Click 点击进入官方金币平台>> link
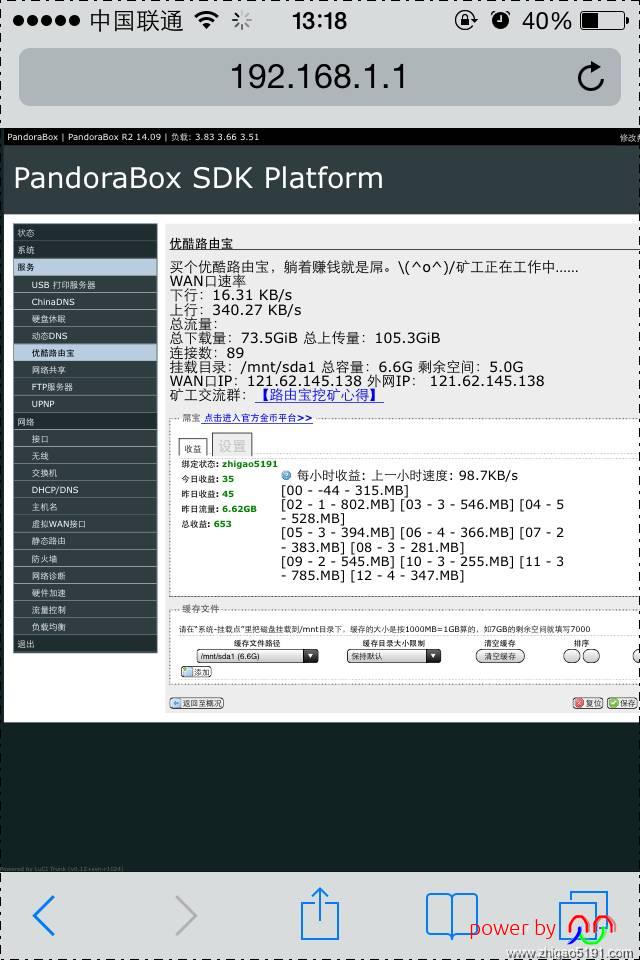The height and width of the screenshot is (960, 640). click(258, 418)
